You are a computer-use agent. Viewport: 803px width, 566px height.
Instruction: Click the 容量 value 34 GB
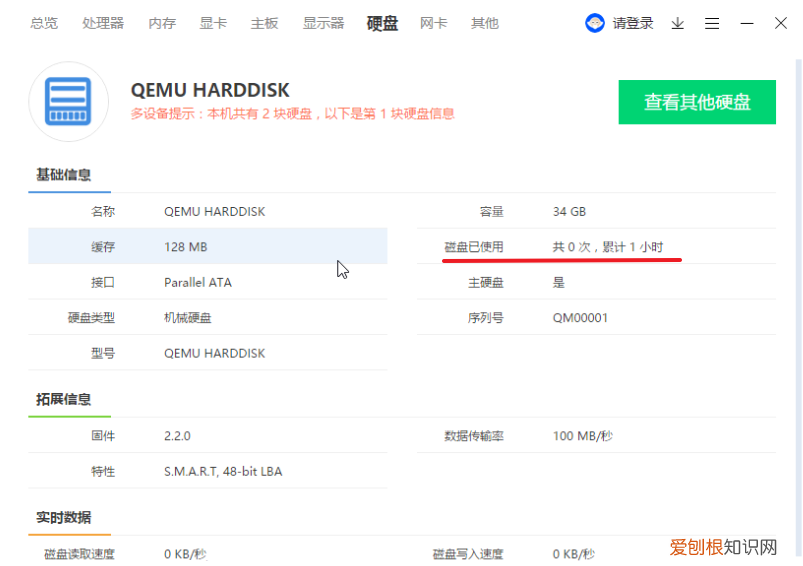click(569, 212)
